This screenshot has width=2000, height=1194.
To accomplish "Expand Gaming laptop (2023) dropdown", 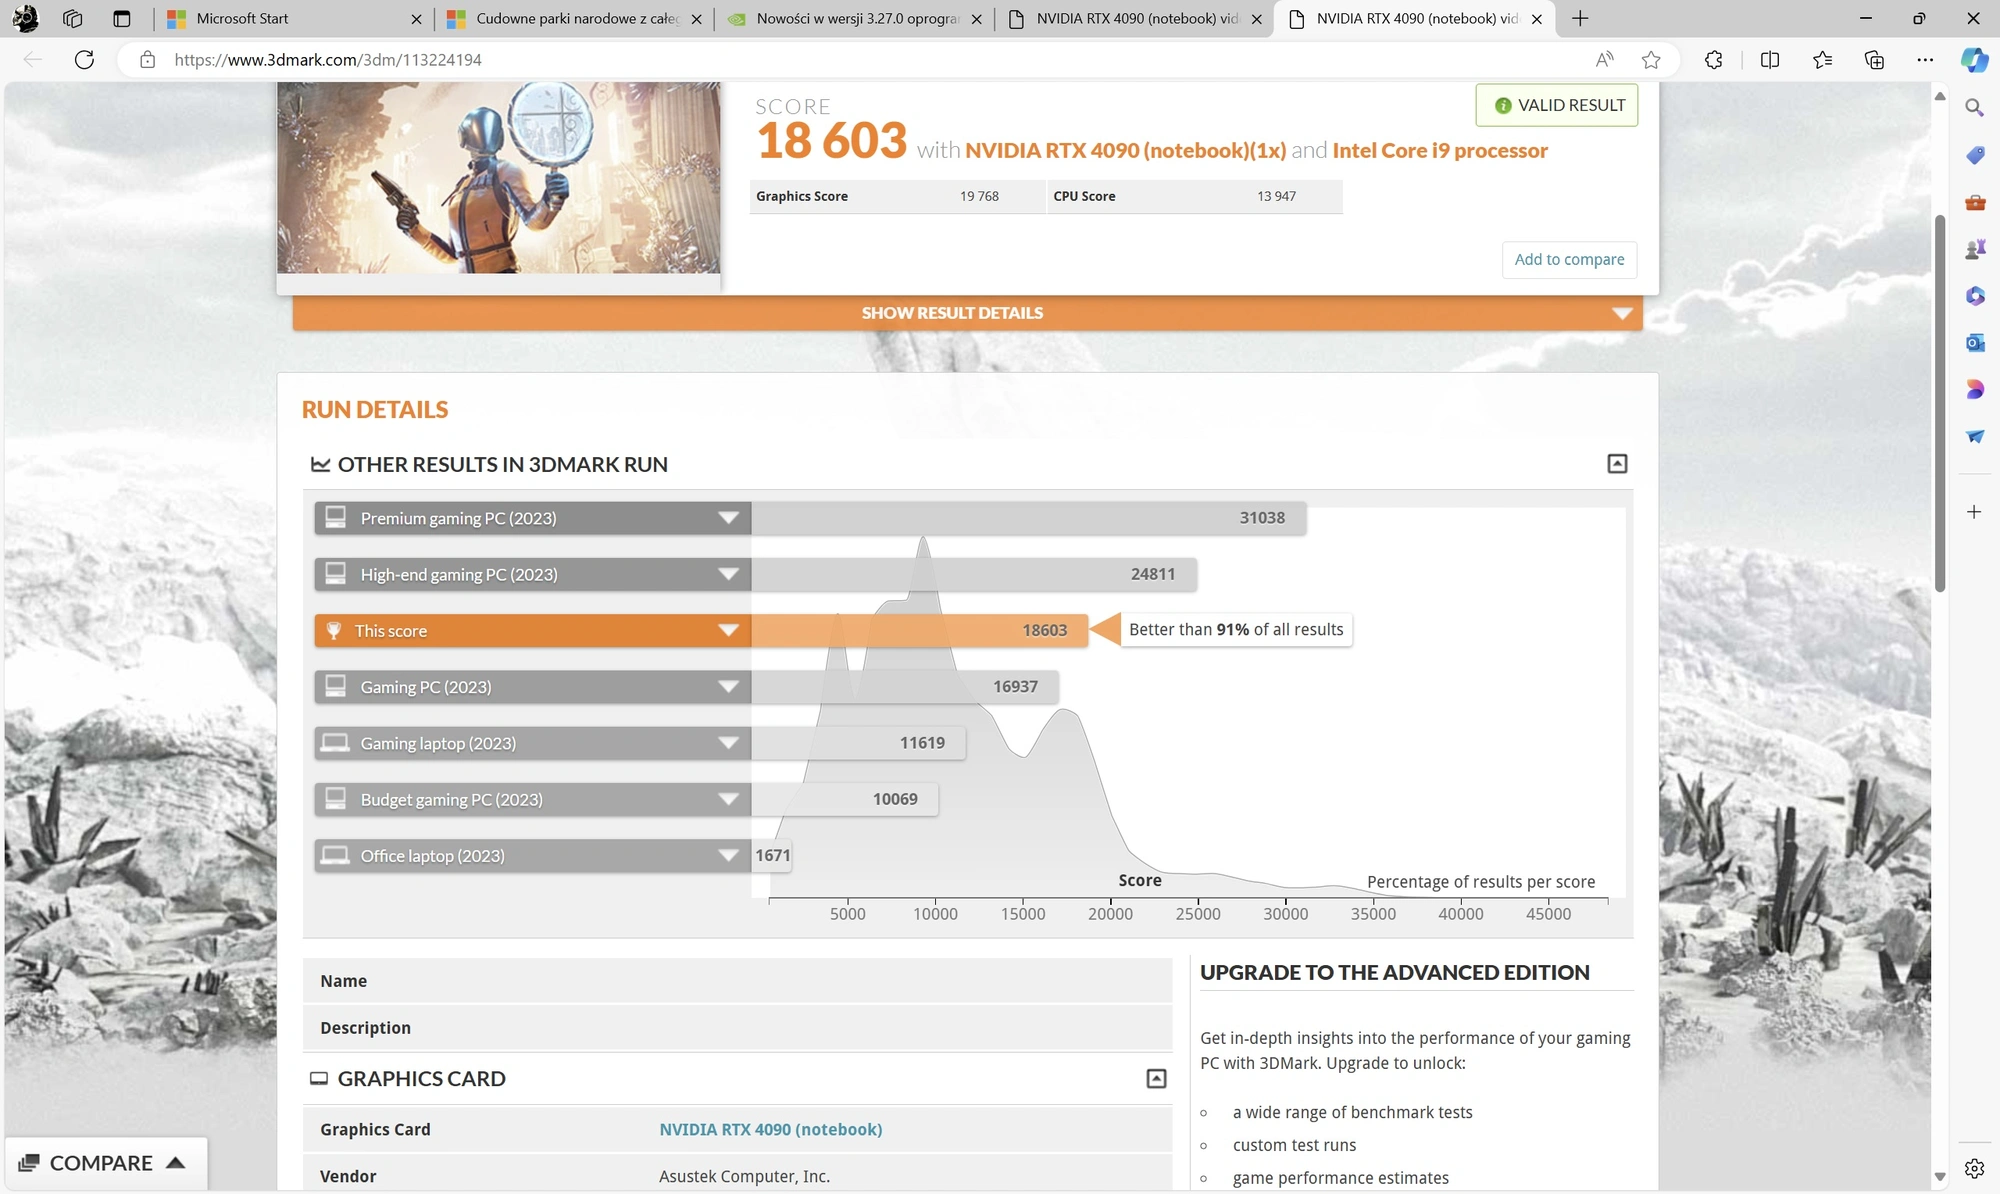I will pos(728,743).
